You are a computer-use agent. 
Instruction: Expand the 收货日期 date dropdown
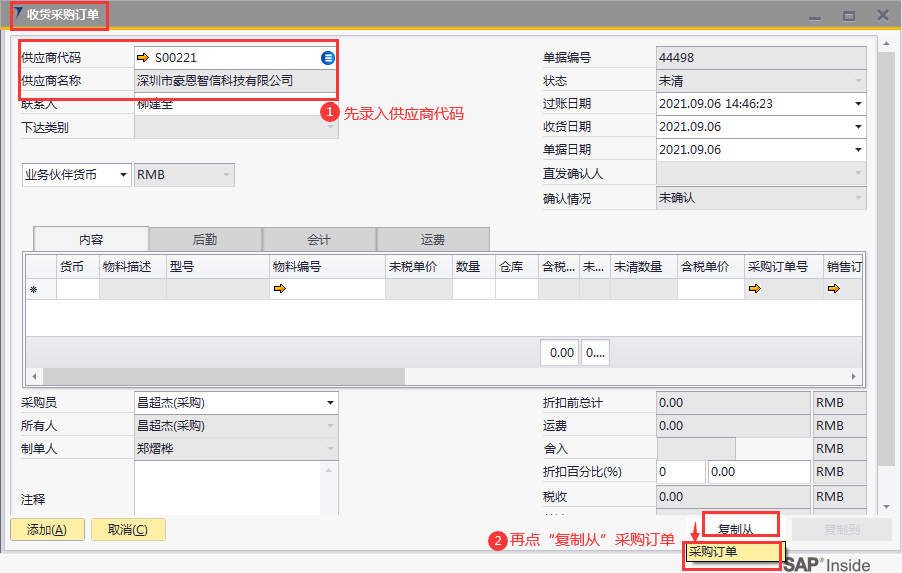858,127
